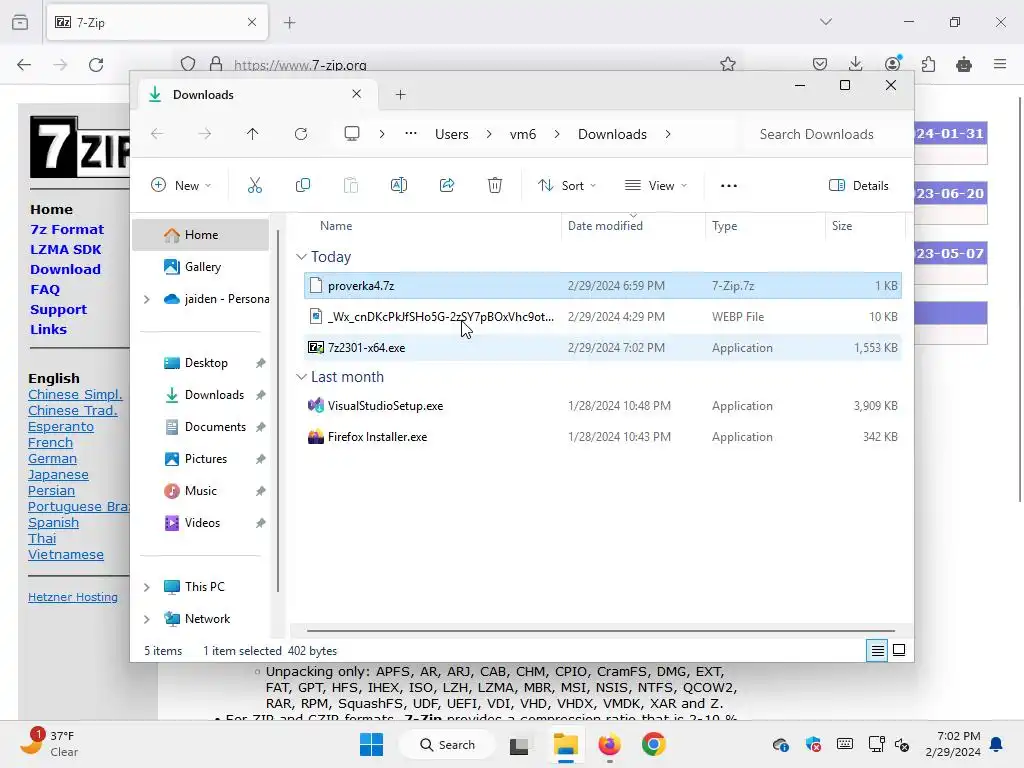Expand the This PC tree node
Viewport: 1024px width, 768px height.
pos(147,587)
